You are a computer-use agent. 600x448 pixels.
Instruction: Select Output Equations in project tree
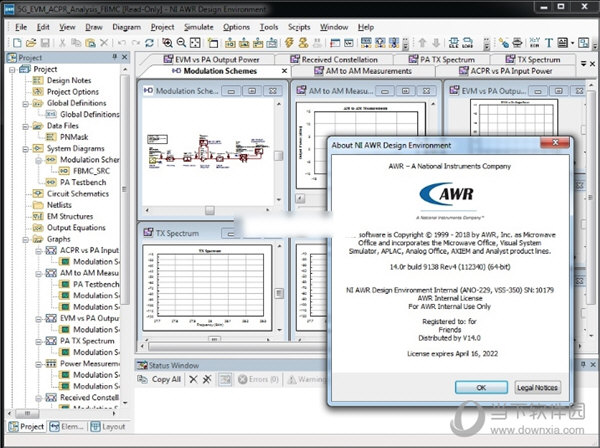pos(76,228)
